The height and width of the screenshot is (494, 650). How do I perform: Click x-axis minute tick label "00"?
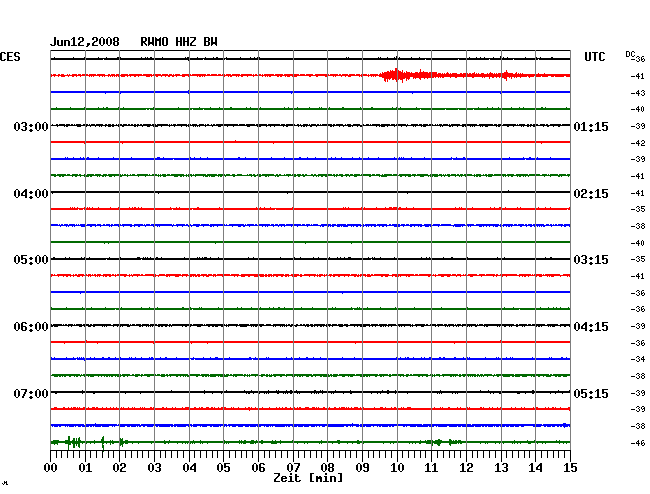pyautogui.click(x=51, y=467)
